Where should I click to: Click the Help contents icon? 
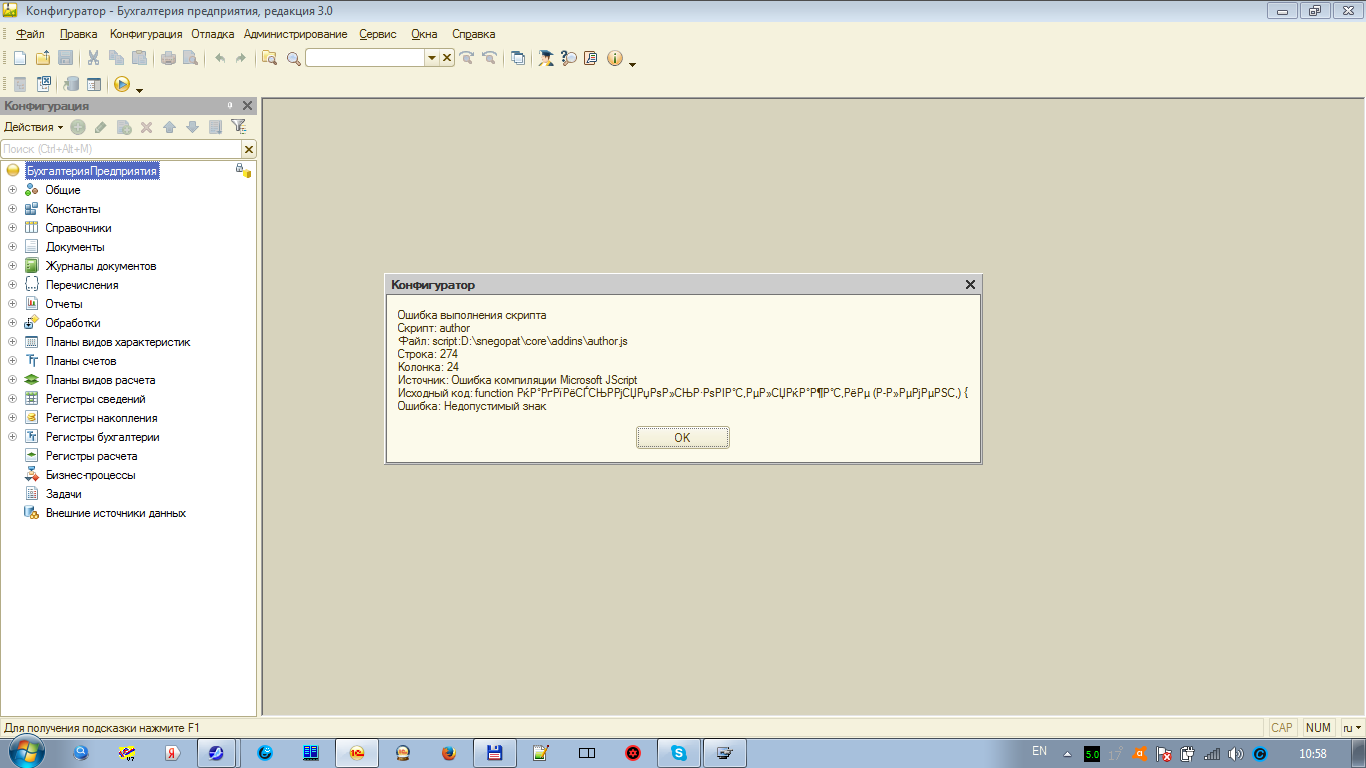591,58
